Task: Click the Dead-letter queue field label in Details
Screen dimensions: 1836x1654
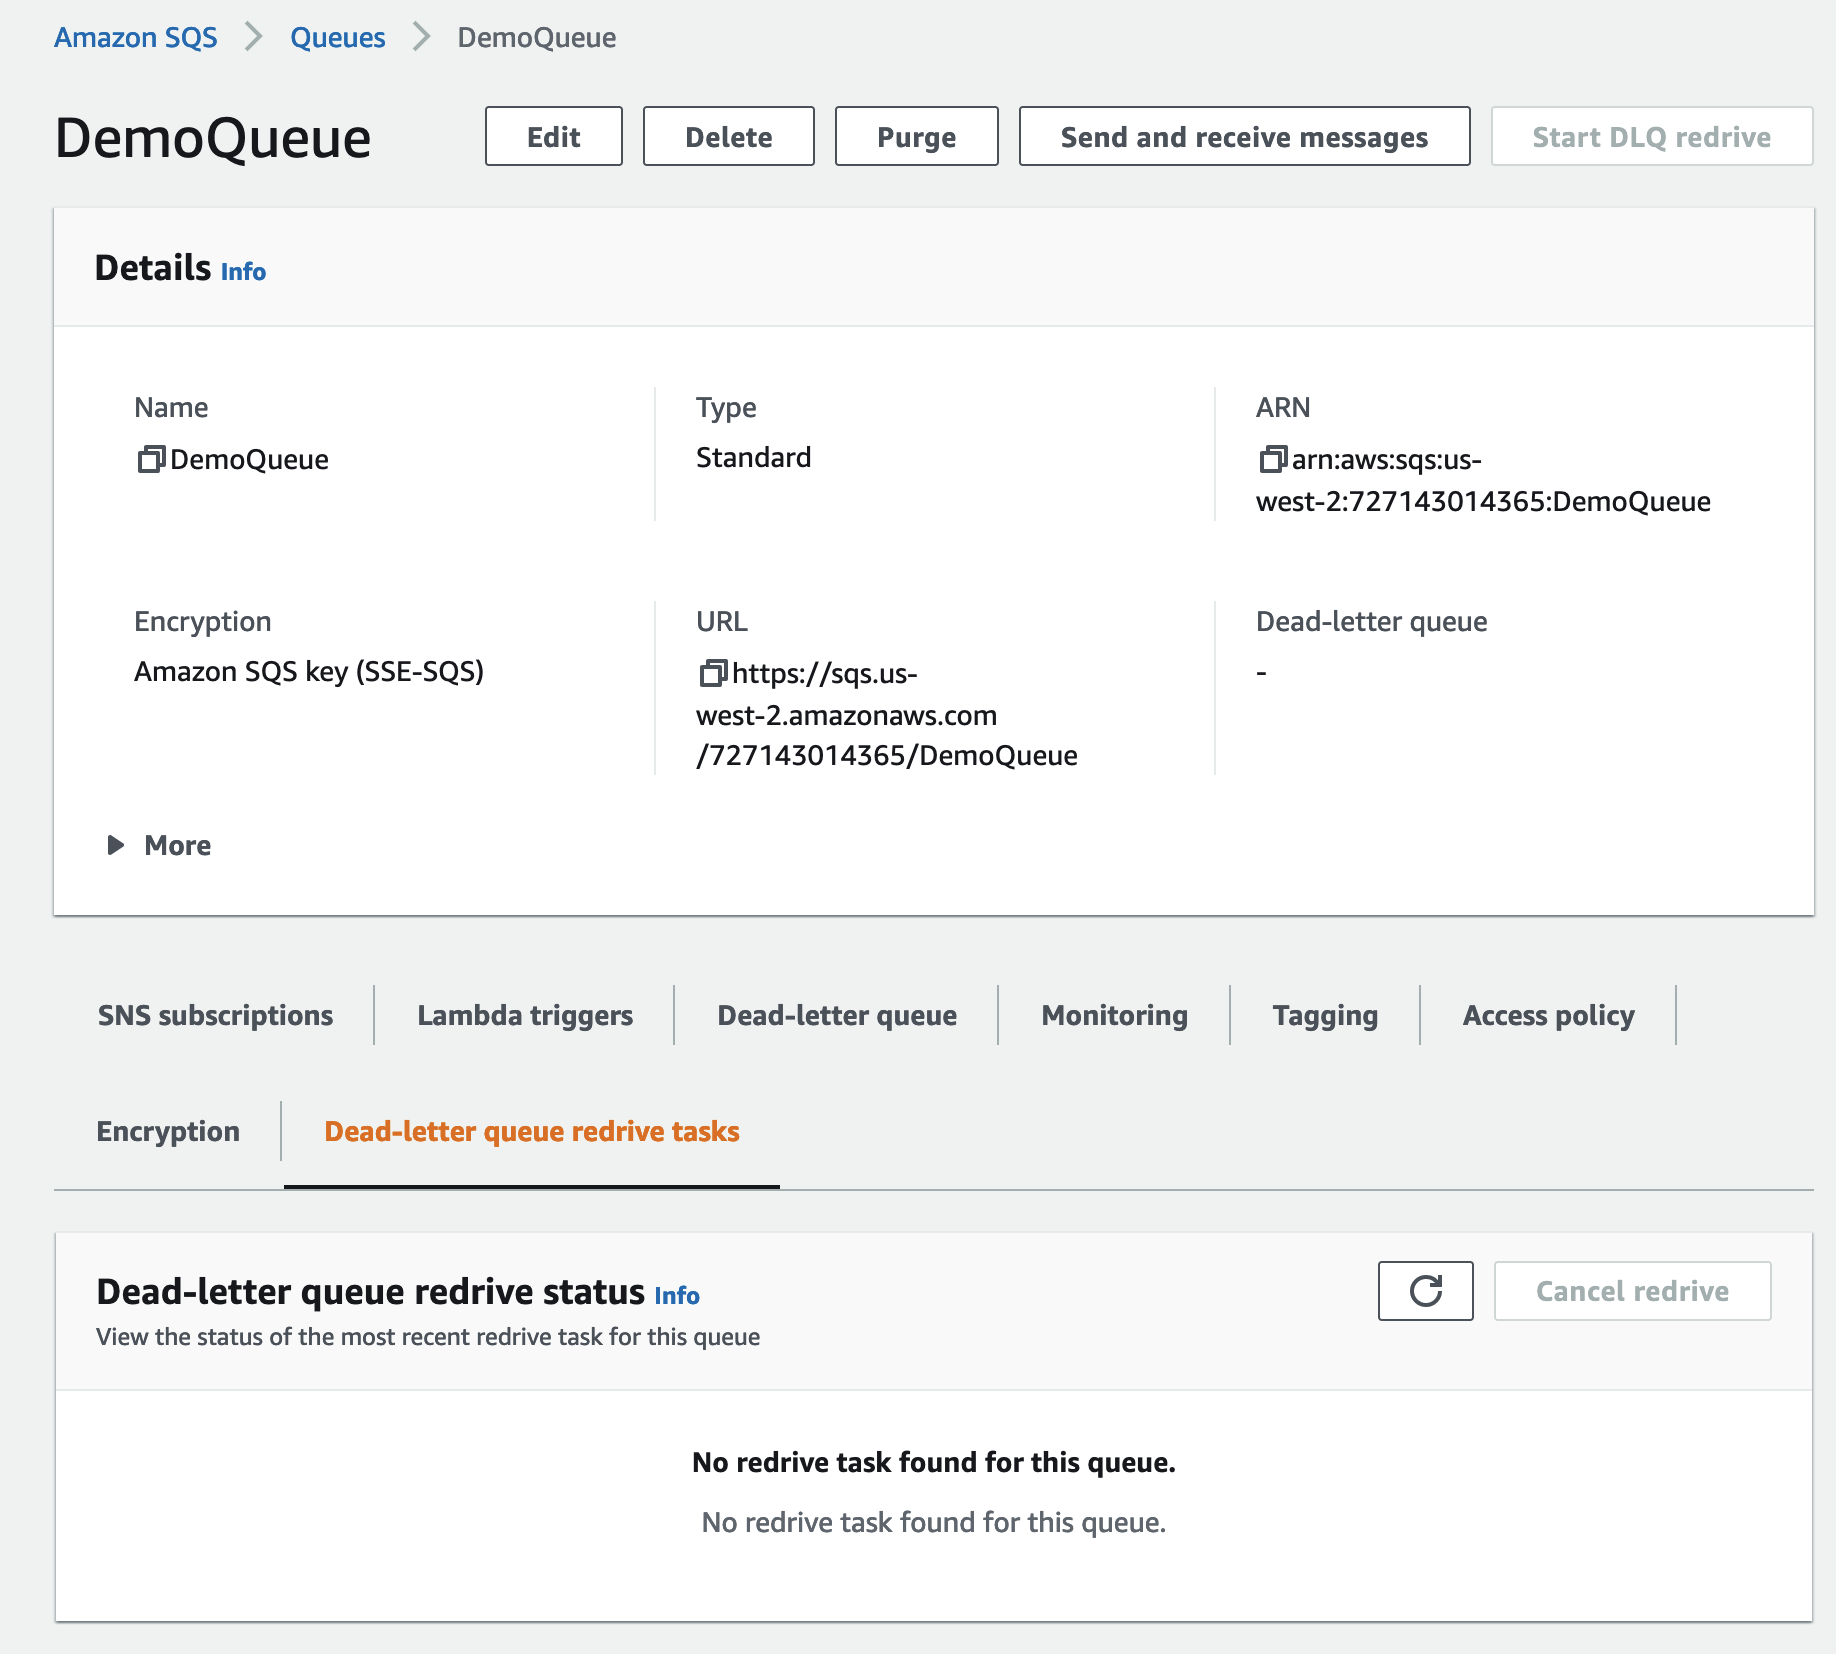Action: point(1372,621)
